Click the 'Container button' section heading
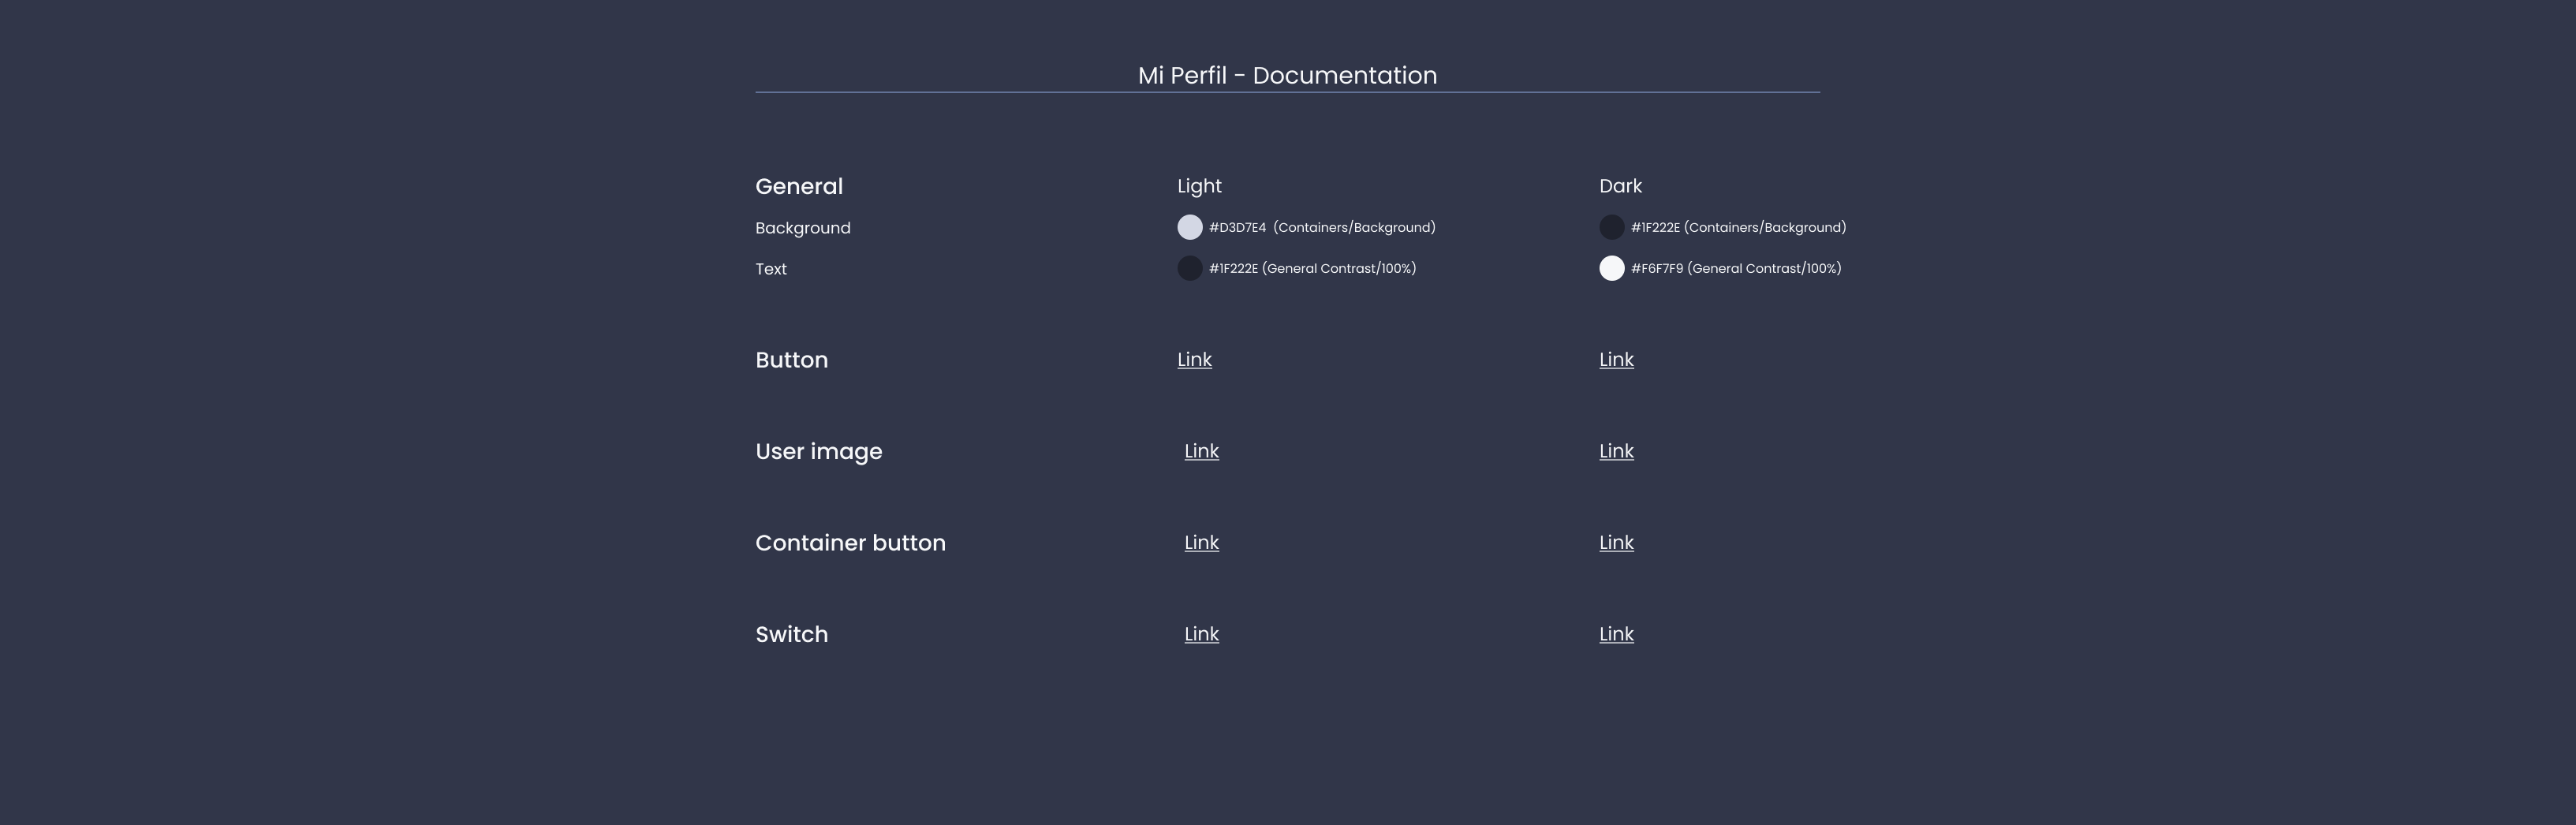 pyautogui.click(x=850, y=543)
